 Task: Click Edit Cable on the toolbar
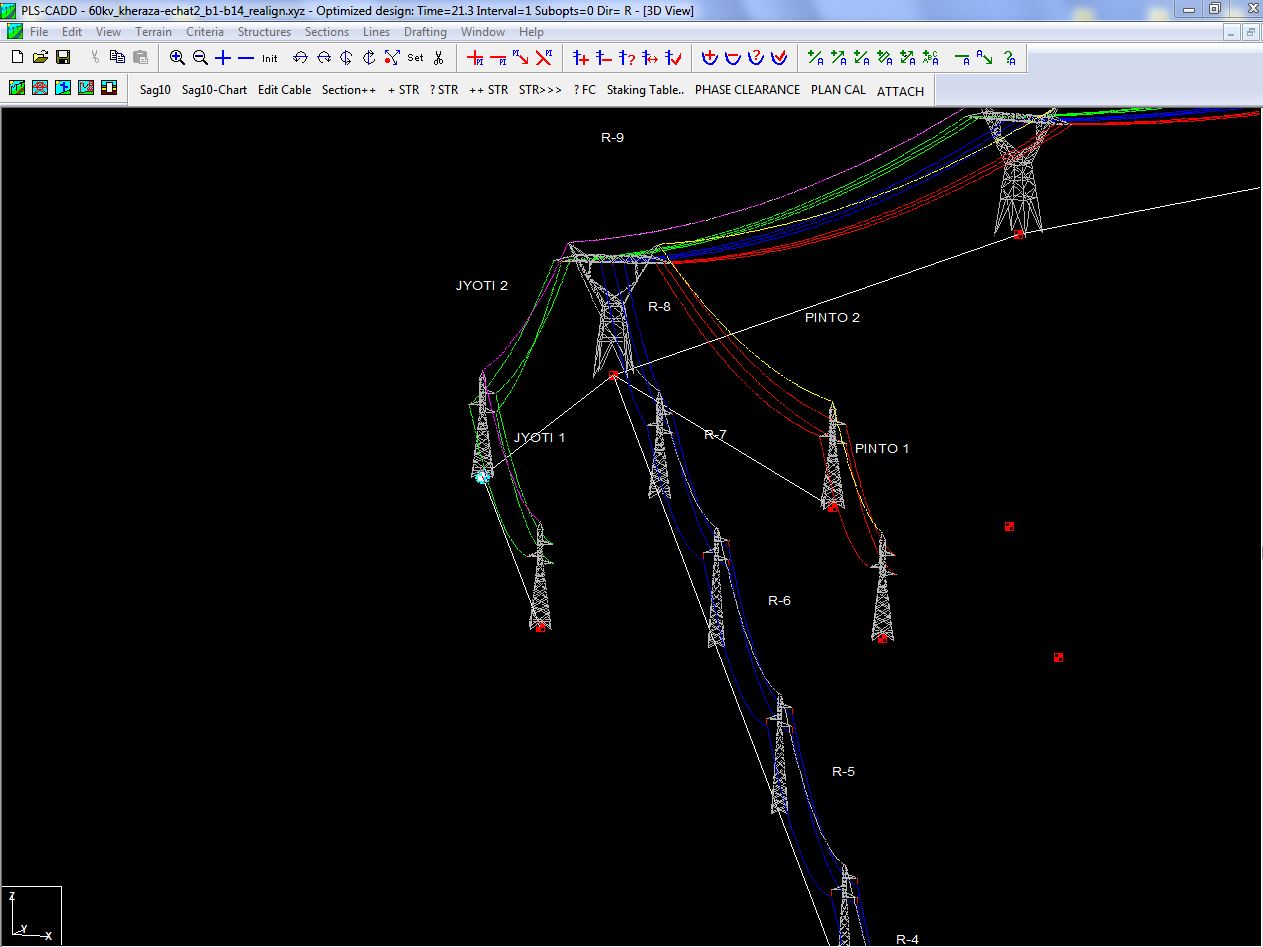click(x=284, y=90)
